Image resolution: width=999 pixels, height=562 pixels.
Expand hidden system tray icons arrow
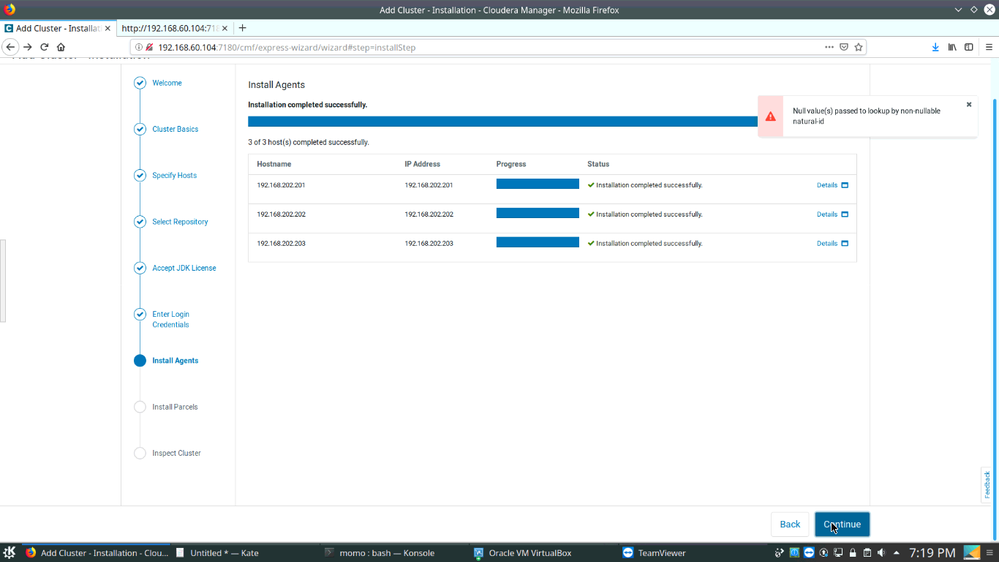[896, 553]
